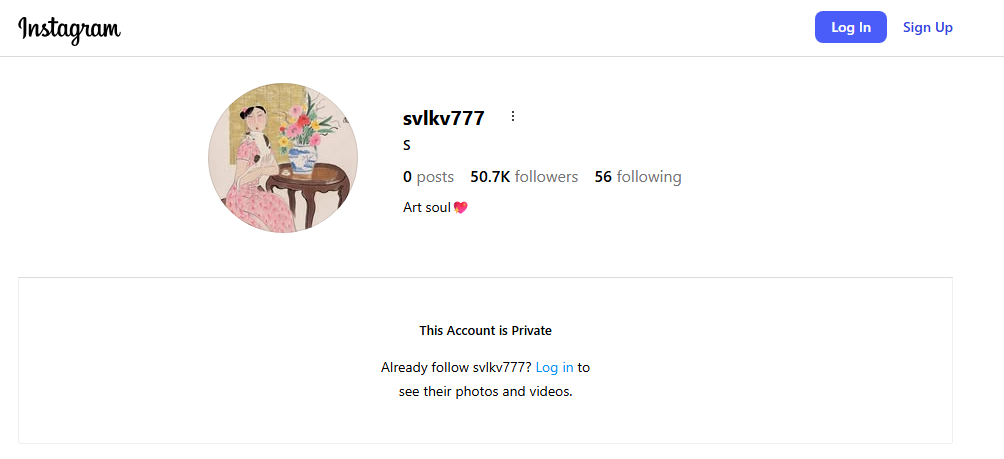This screenshot has width=1004, height=459.
Task: Follow the inline Log in link
Action: pos(555,367)
